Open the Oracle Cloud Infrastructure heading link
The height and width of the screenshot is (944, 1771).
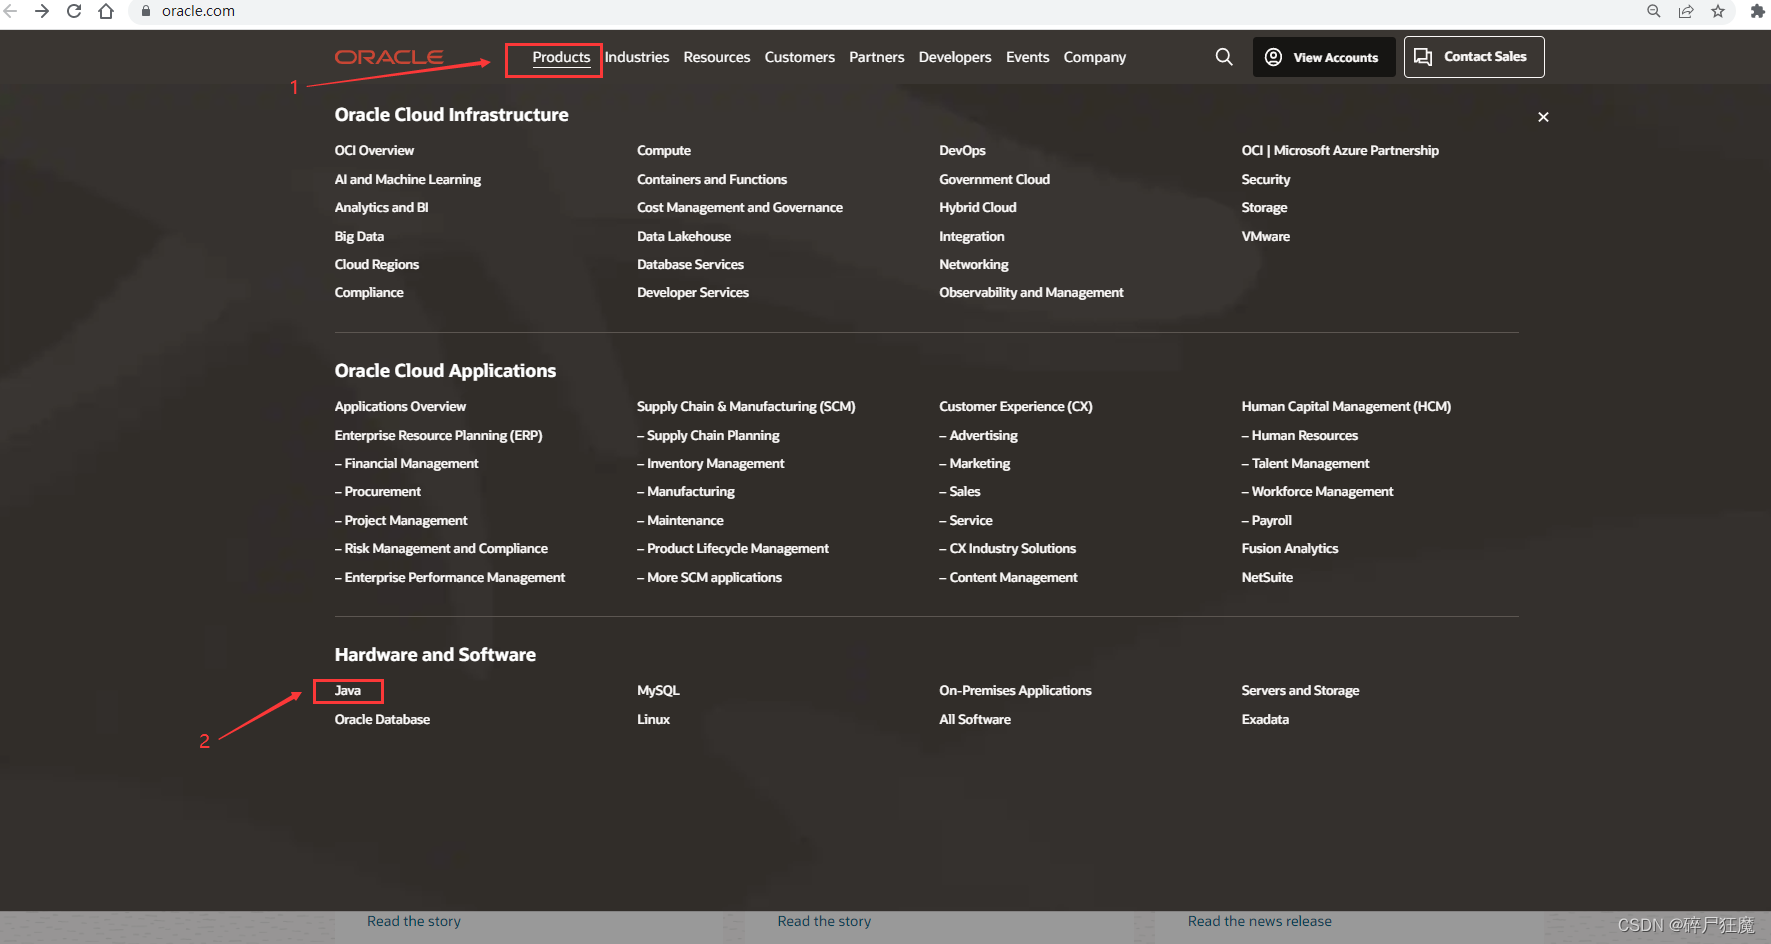pyautogui.click(x=451, y=115)
